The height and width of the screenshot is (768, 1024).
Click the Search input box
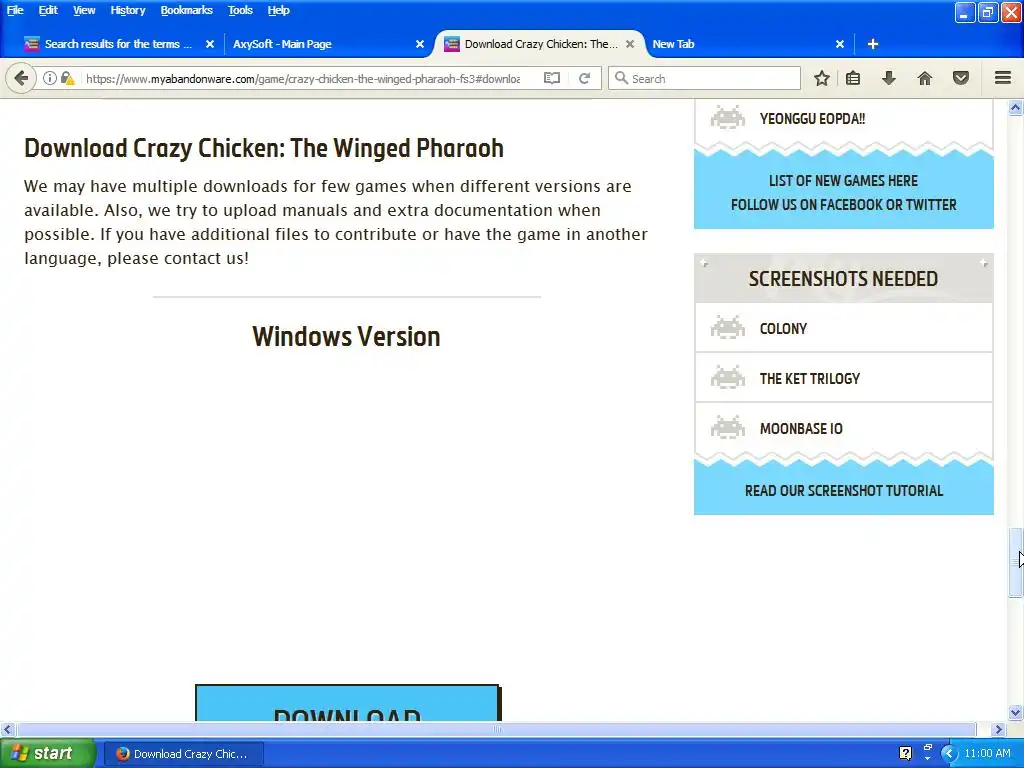(704, 78)
